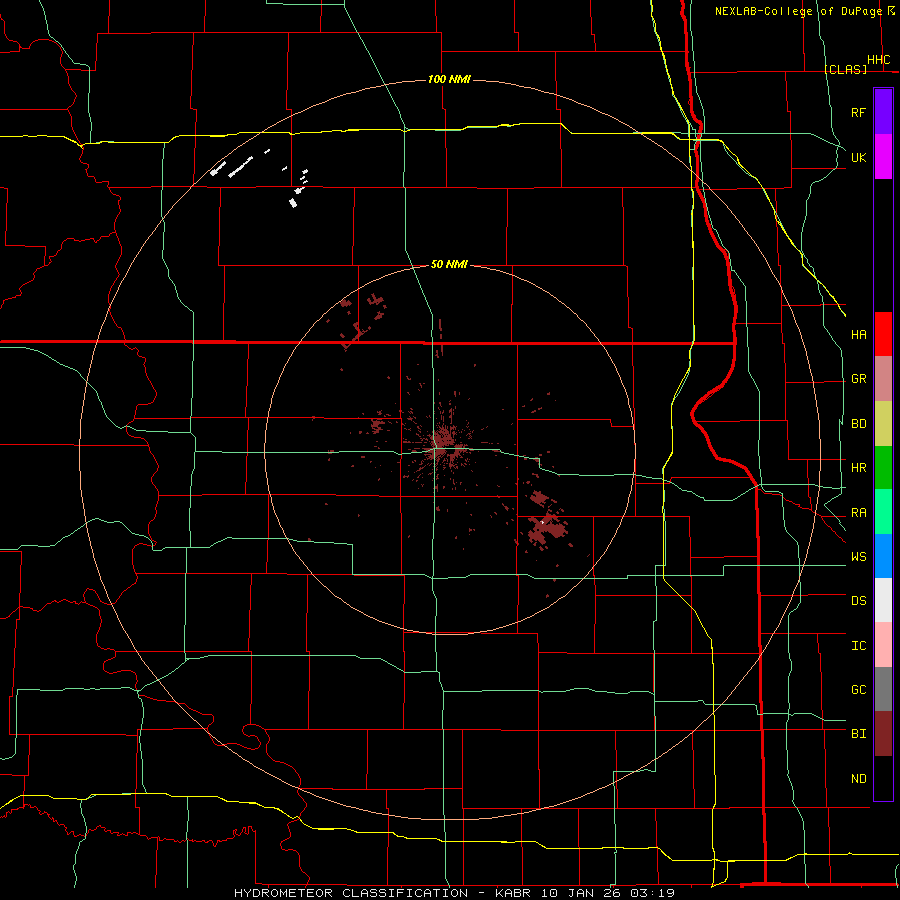Click the UK magenta legend swatch

tap(883, 157)
